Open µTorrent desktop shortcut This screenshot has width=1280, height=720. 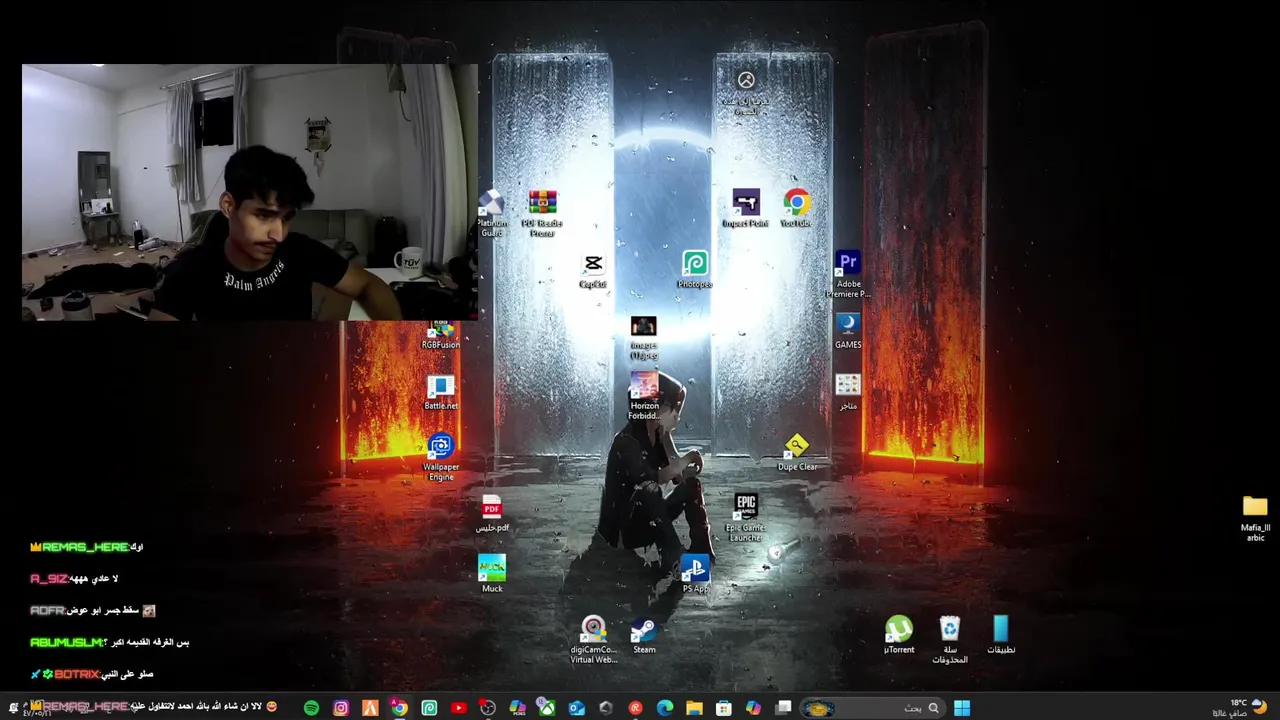tap(899, 635)
